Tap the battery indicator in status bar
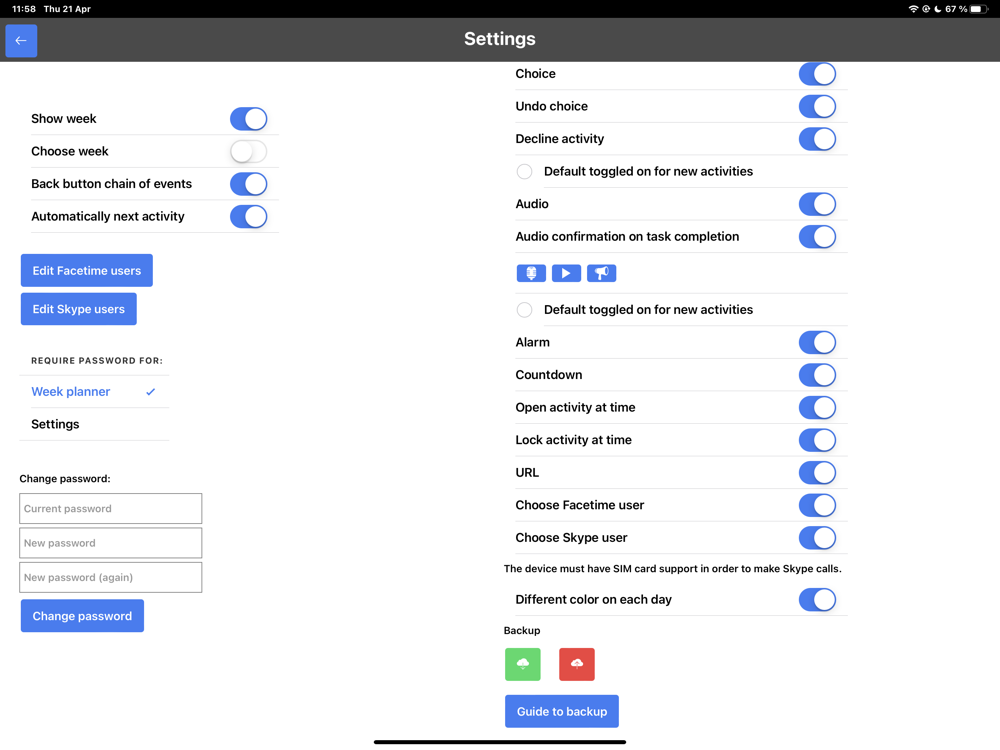This screenshot has width=1000, height=750. click(x=979, y=9)
